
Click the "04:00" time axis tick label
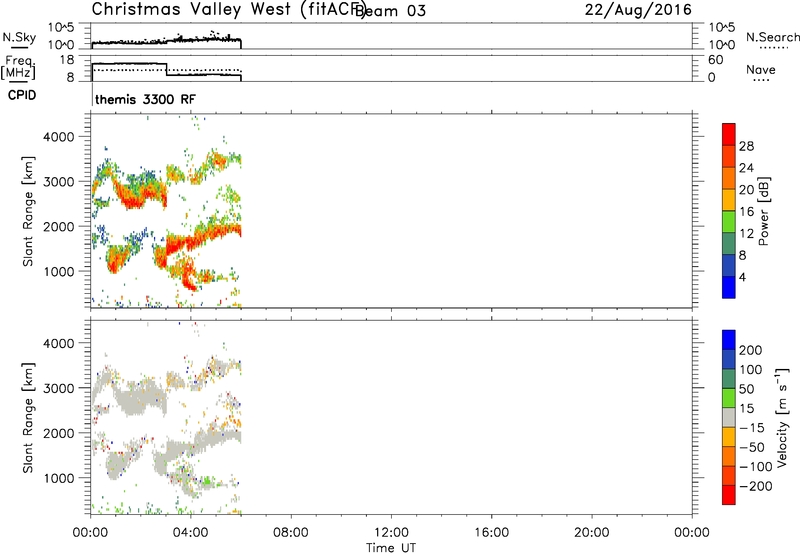[x=191, y=533]
